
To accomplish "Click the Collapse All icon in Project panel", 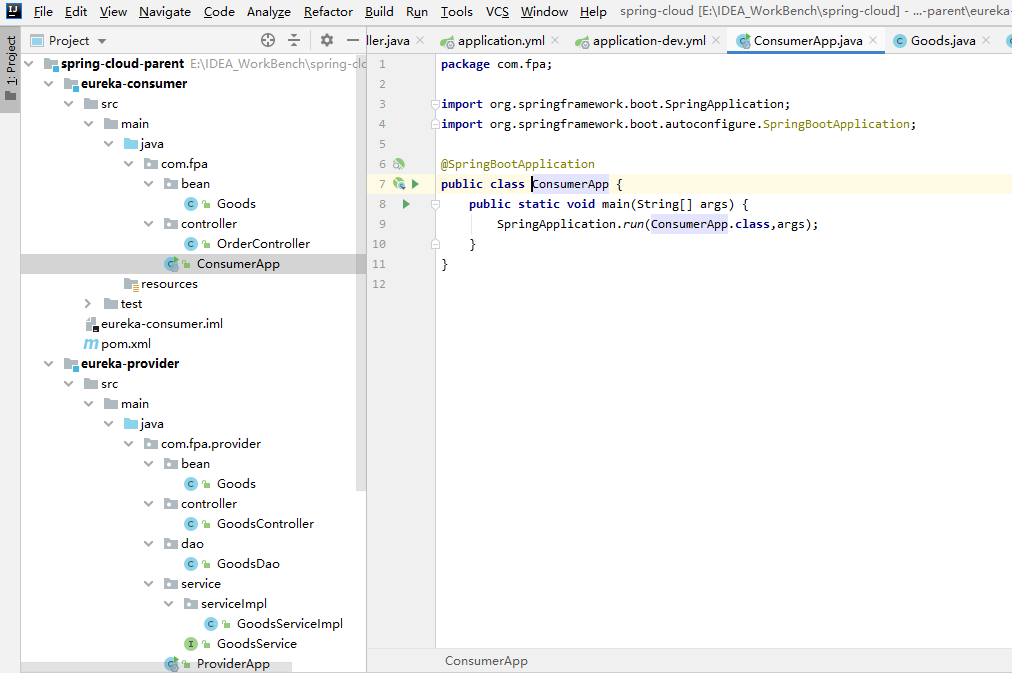I will pyautogui.click(x=294, y=41).
